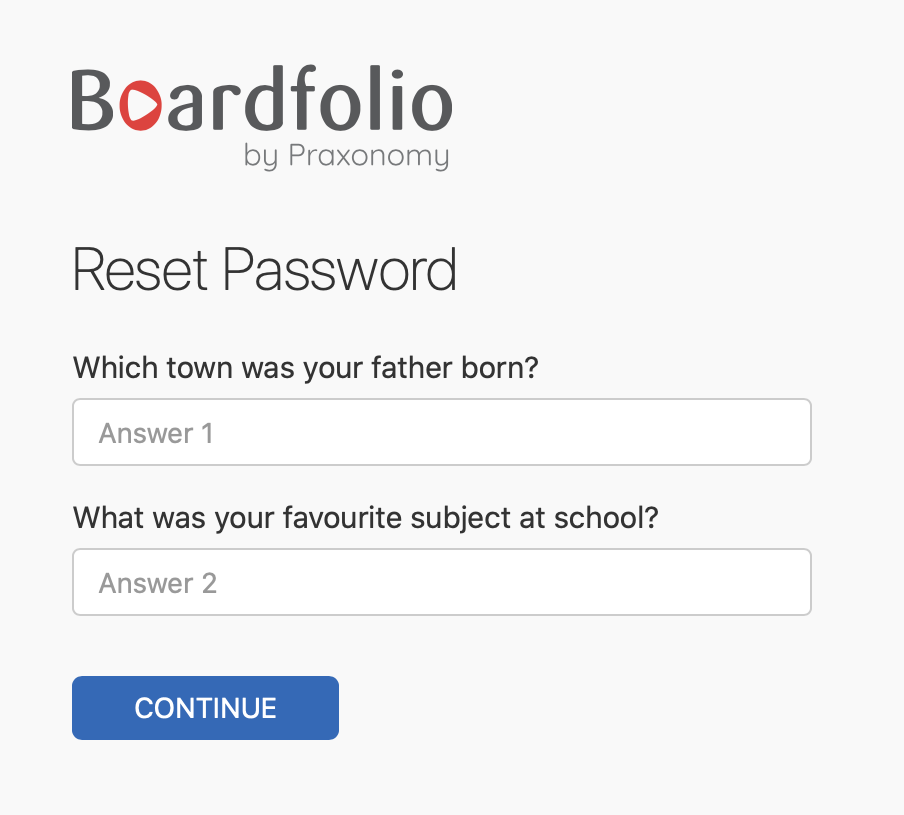904x815 pixels.
Task: Select the father's birth town answer box
Action: pos(442,432)
